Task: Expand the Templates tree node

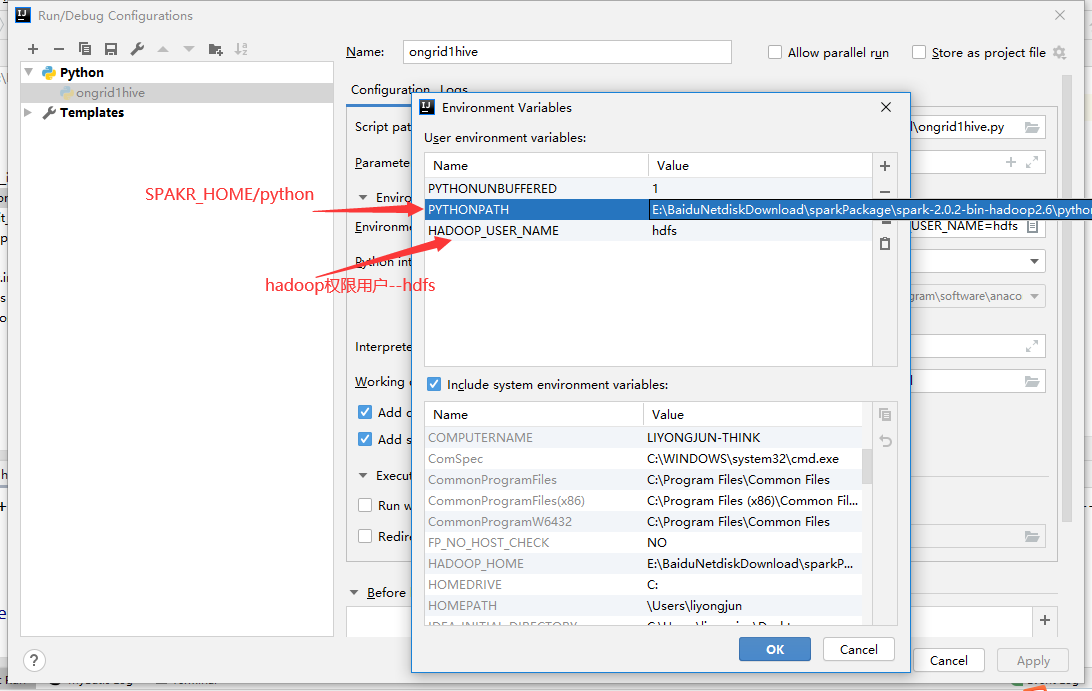Action: [28, 112]
